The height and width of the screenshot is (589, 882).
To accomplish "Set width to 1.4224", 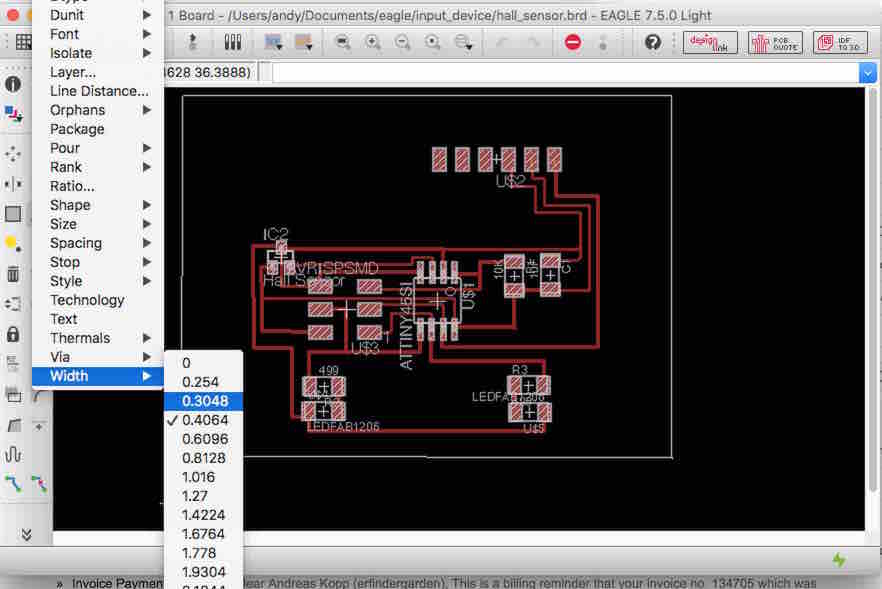I will pos(204,515).
